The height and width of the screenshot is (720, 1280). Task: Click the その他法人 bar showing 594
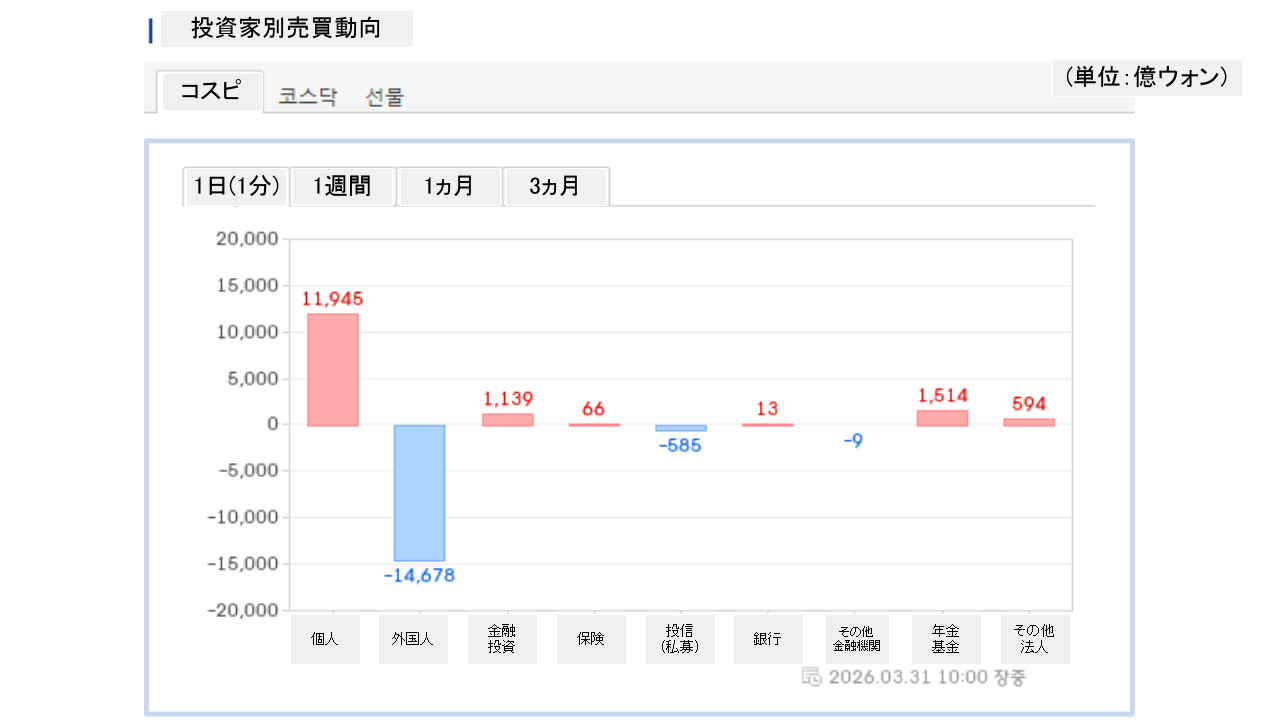tap(1029, 422)
